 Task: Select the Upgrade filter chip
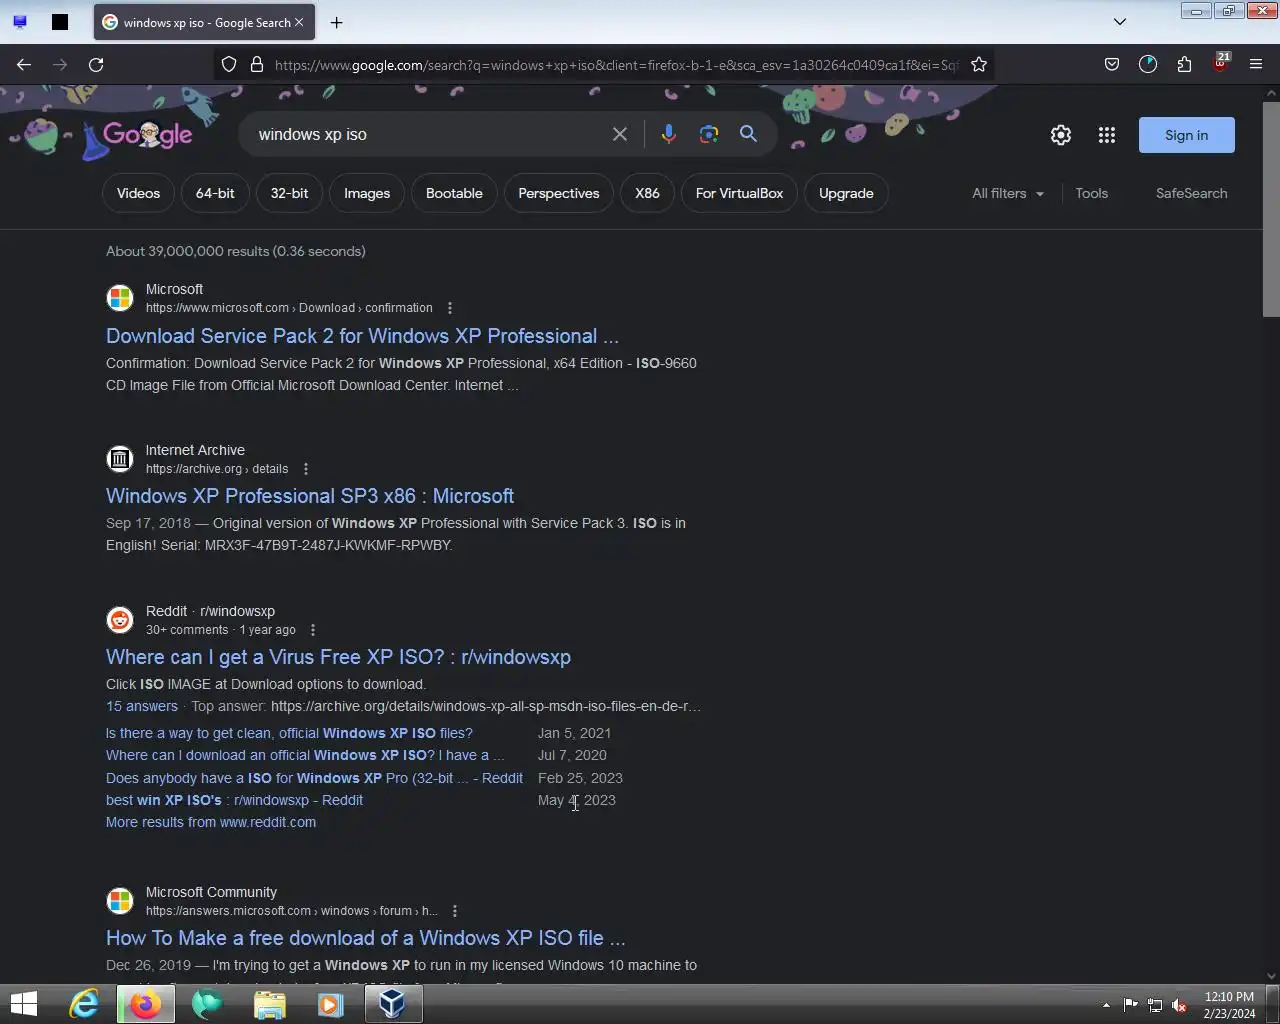click(x=846, y=193)
